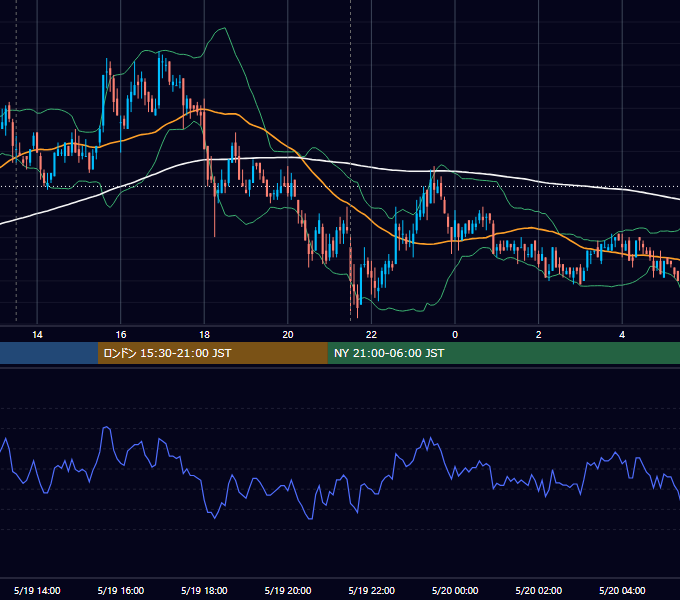Click the London 15:30-21:00 JST session bar

pyautogui.click(x=212, y=353)
